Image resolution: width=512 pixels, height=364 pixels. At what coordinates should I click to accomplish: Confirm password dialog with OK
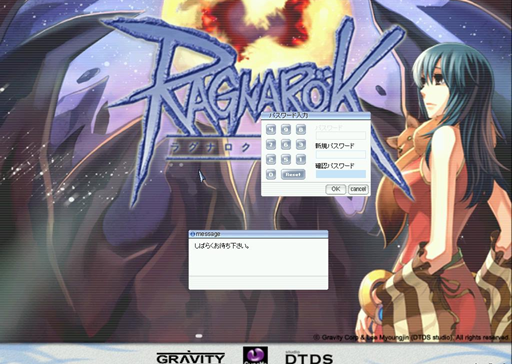pos(336,189)
